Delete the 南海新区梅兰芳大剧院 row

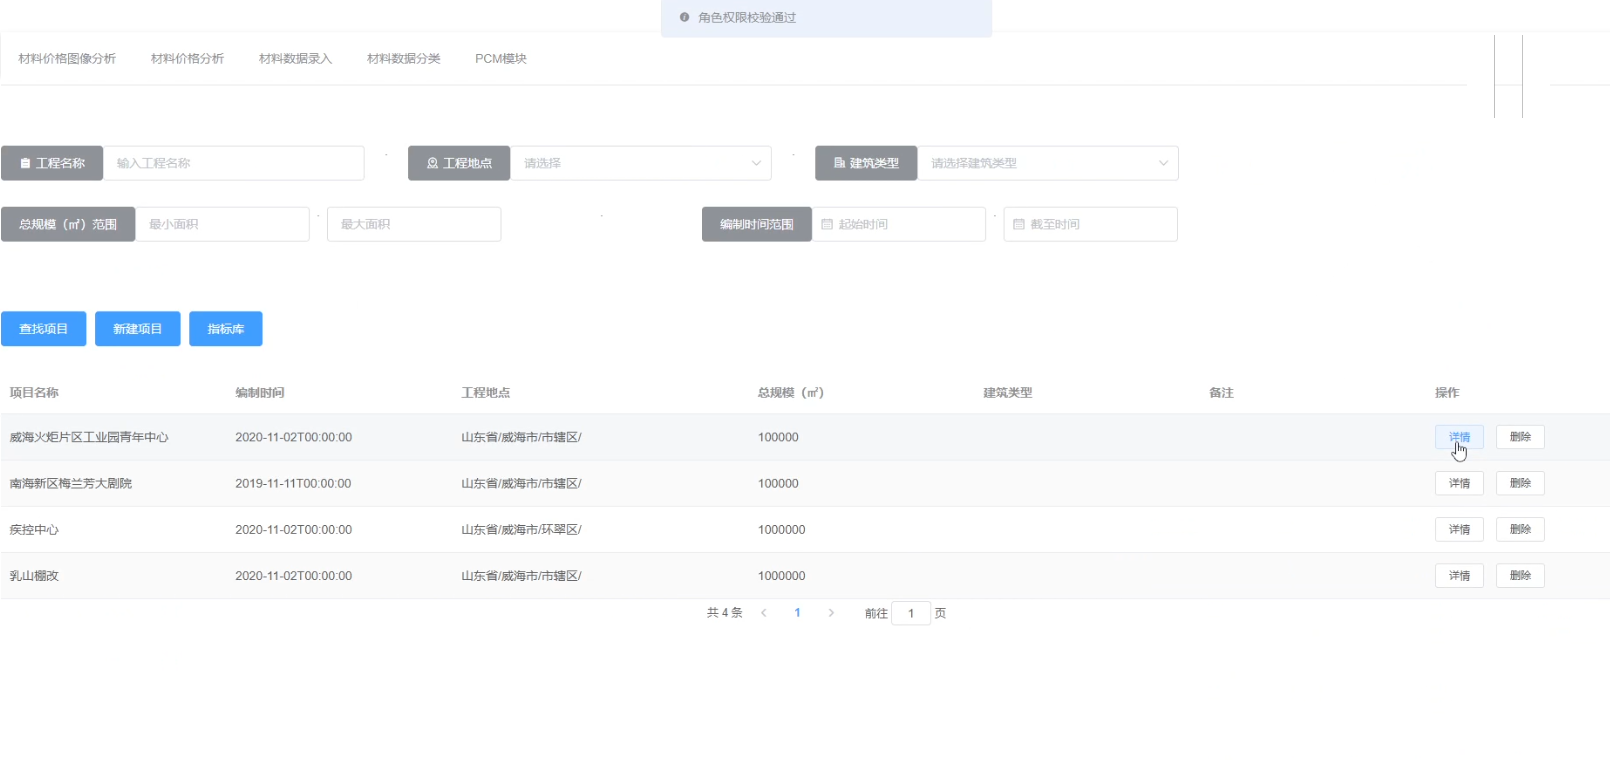pos(1520,483)
